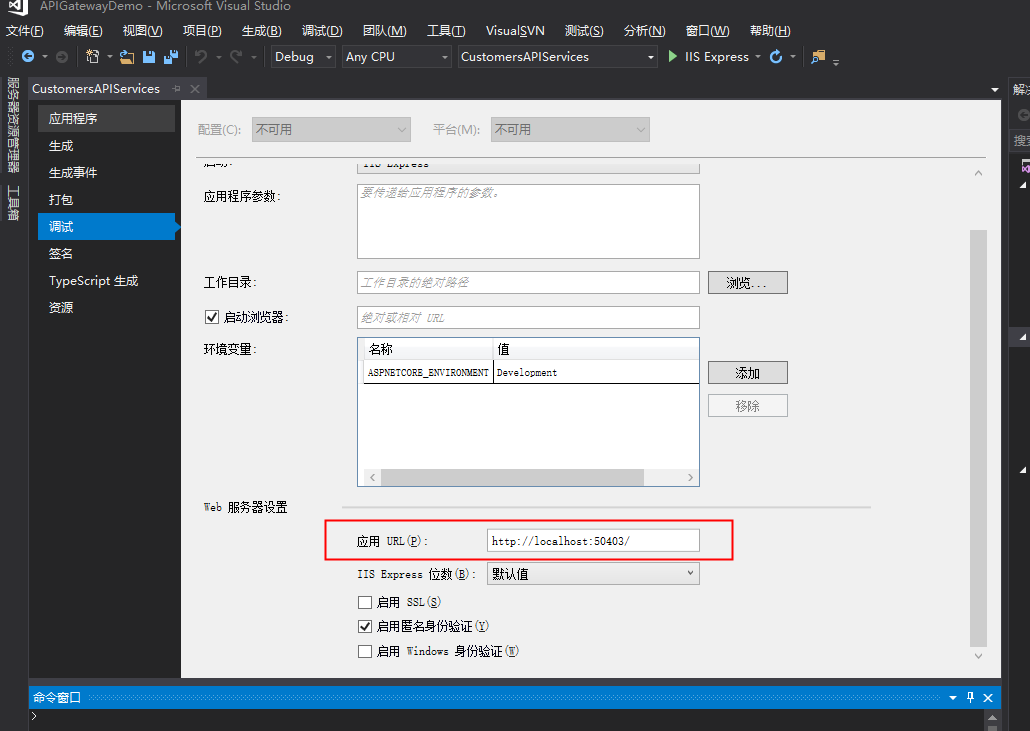1030x731 pixels.
Task: Open the 编辑(E) menu
Action: click(83, 31)
